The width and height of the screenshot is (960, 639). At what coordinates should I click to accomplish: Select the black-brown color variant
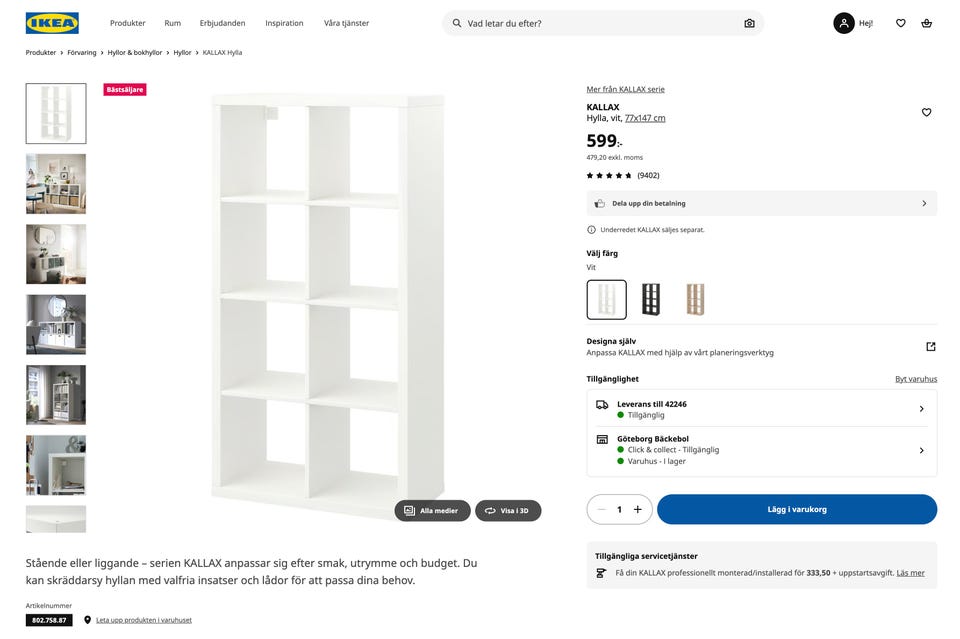tap(651, 299)
